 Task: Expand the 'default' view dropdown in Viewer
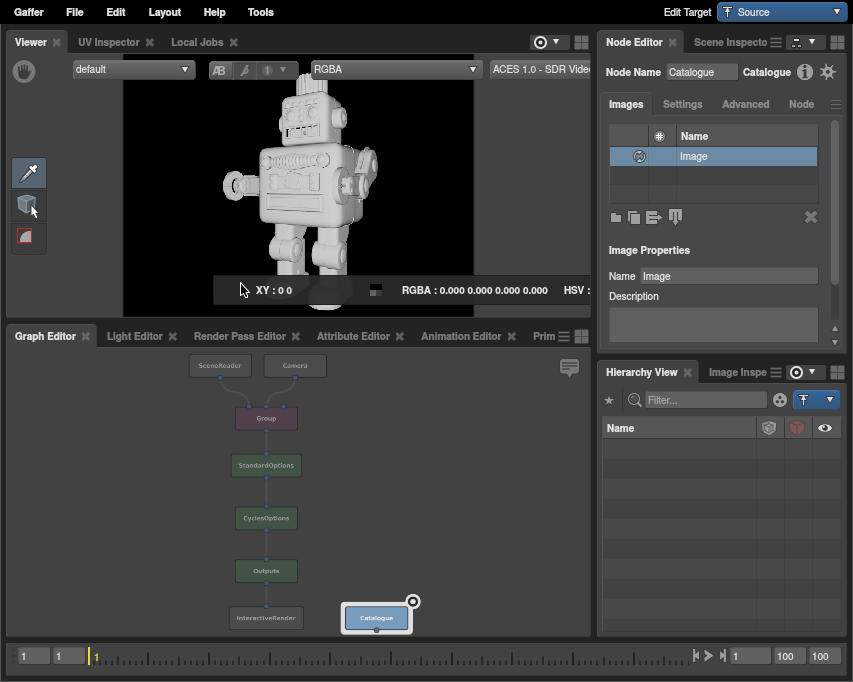[x=132, y=70]
